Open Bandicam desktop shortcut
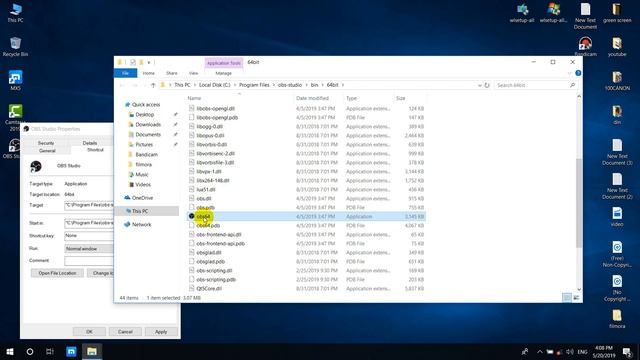Image resolution: width=640 pixels, height=360 pixels. pos(585,47)
